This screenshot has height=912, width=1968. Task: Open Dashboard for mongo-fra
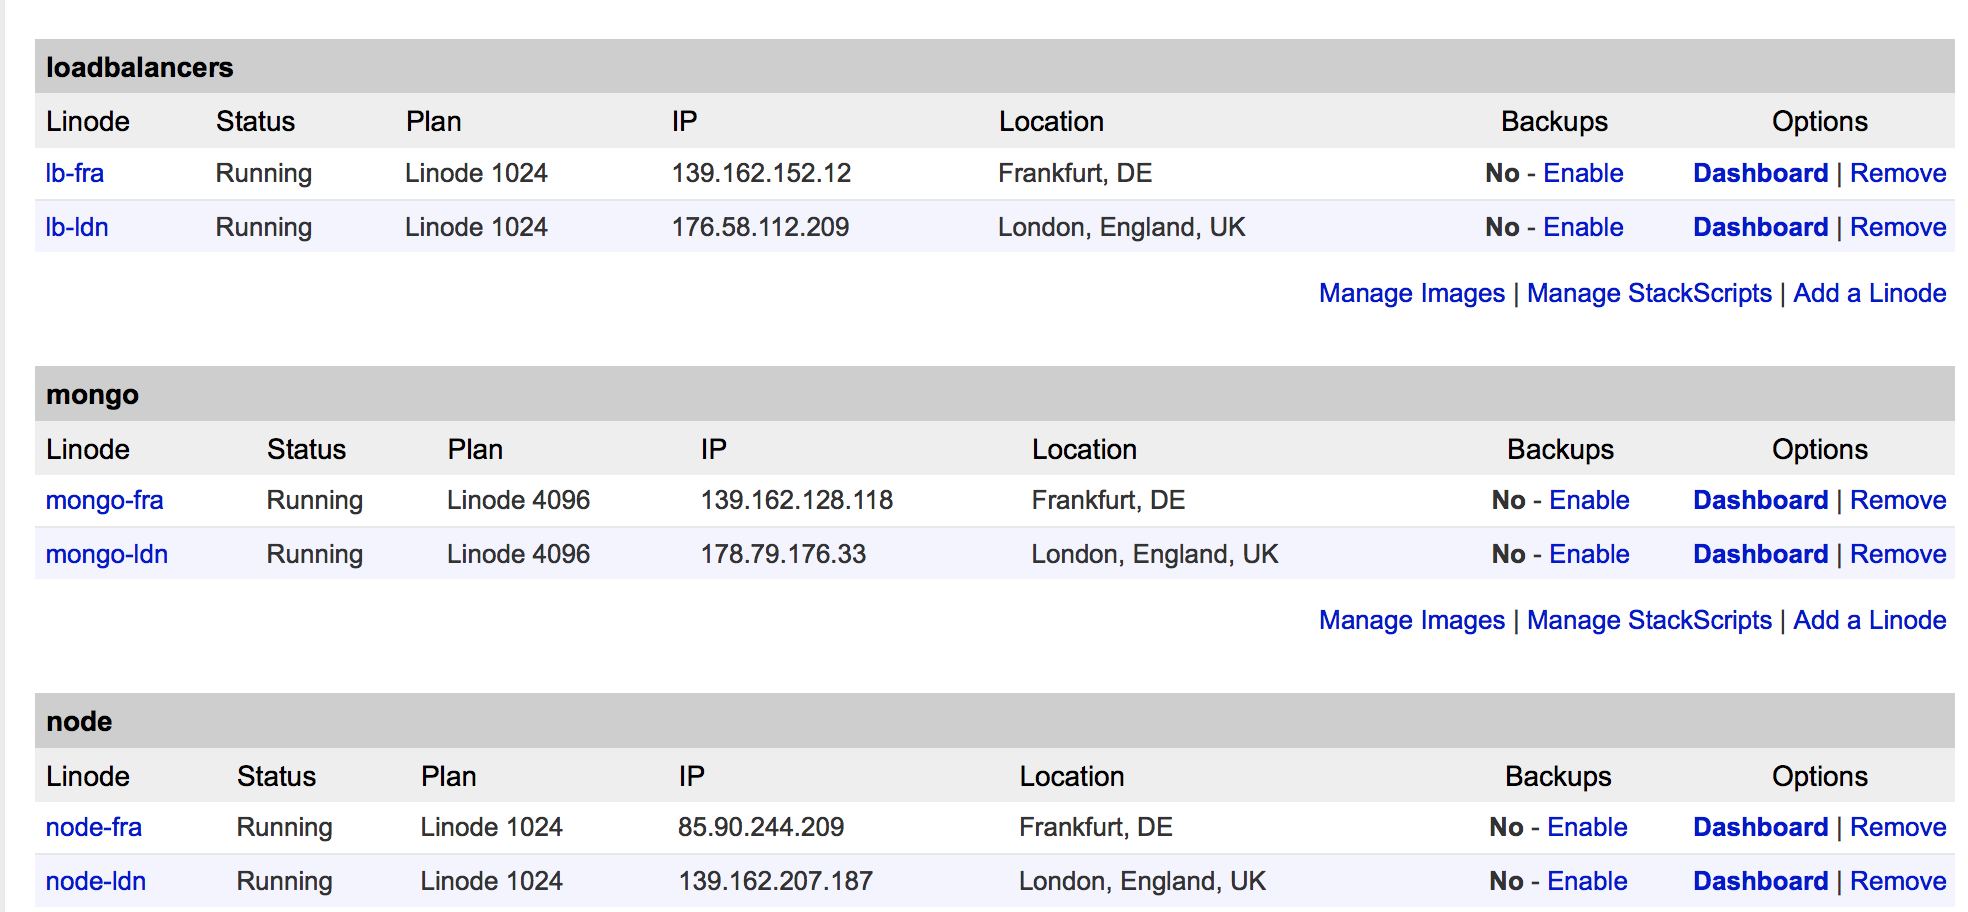point(1760,500)
